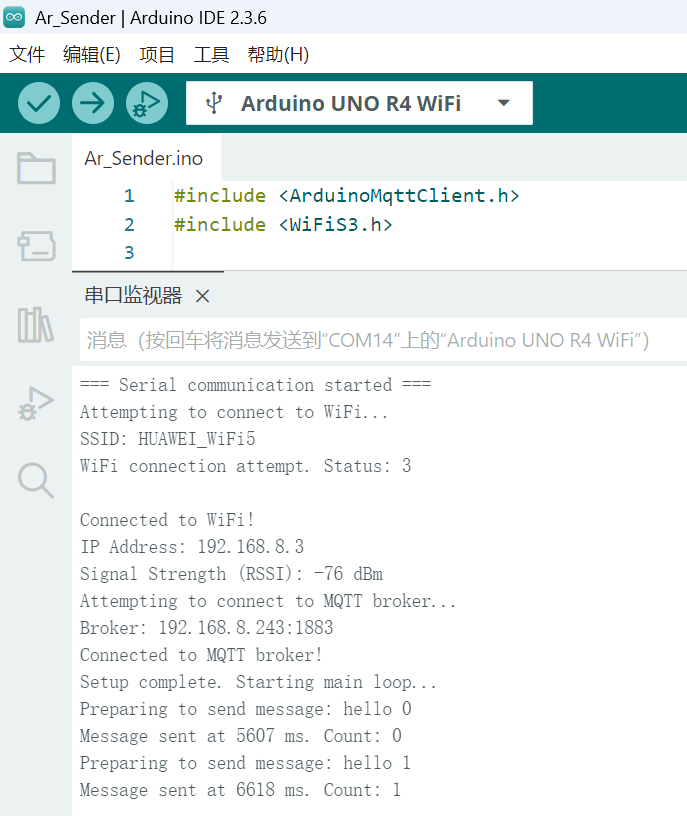Click the Upload arrow button
687x816 pixels.
click(93, 103)
